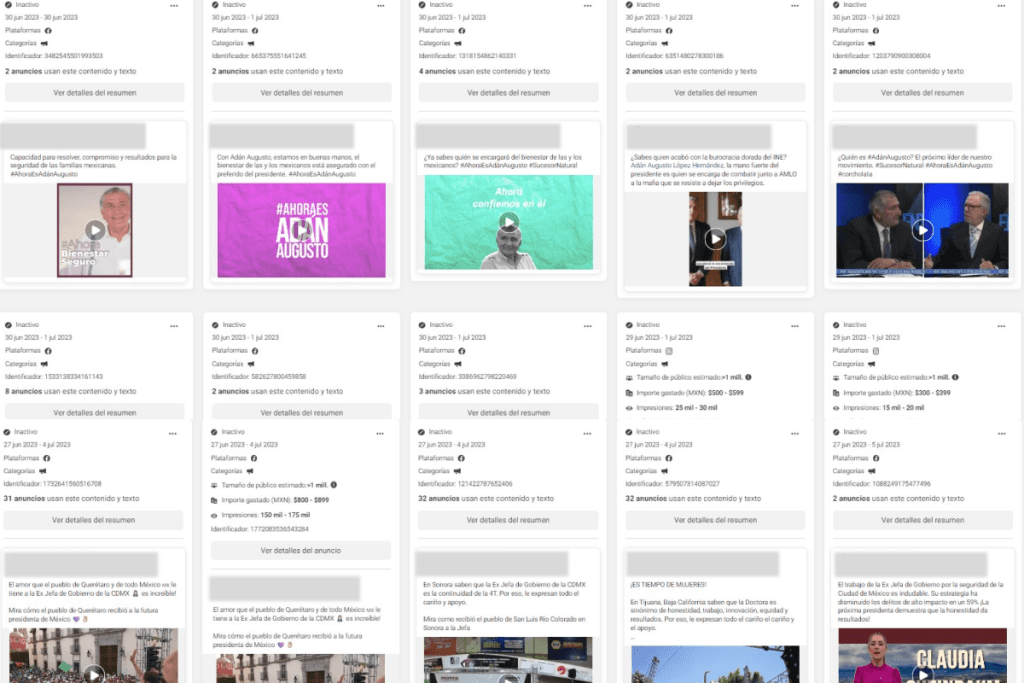Viewport: 1024px width, 683px height.
Task: Open three-dot menu on ad 1088249175477496
Action: 1001,432
